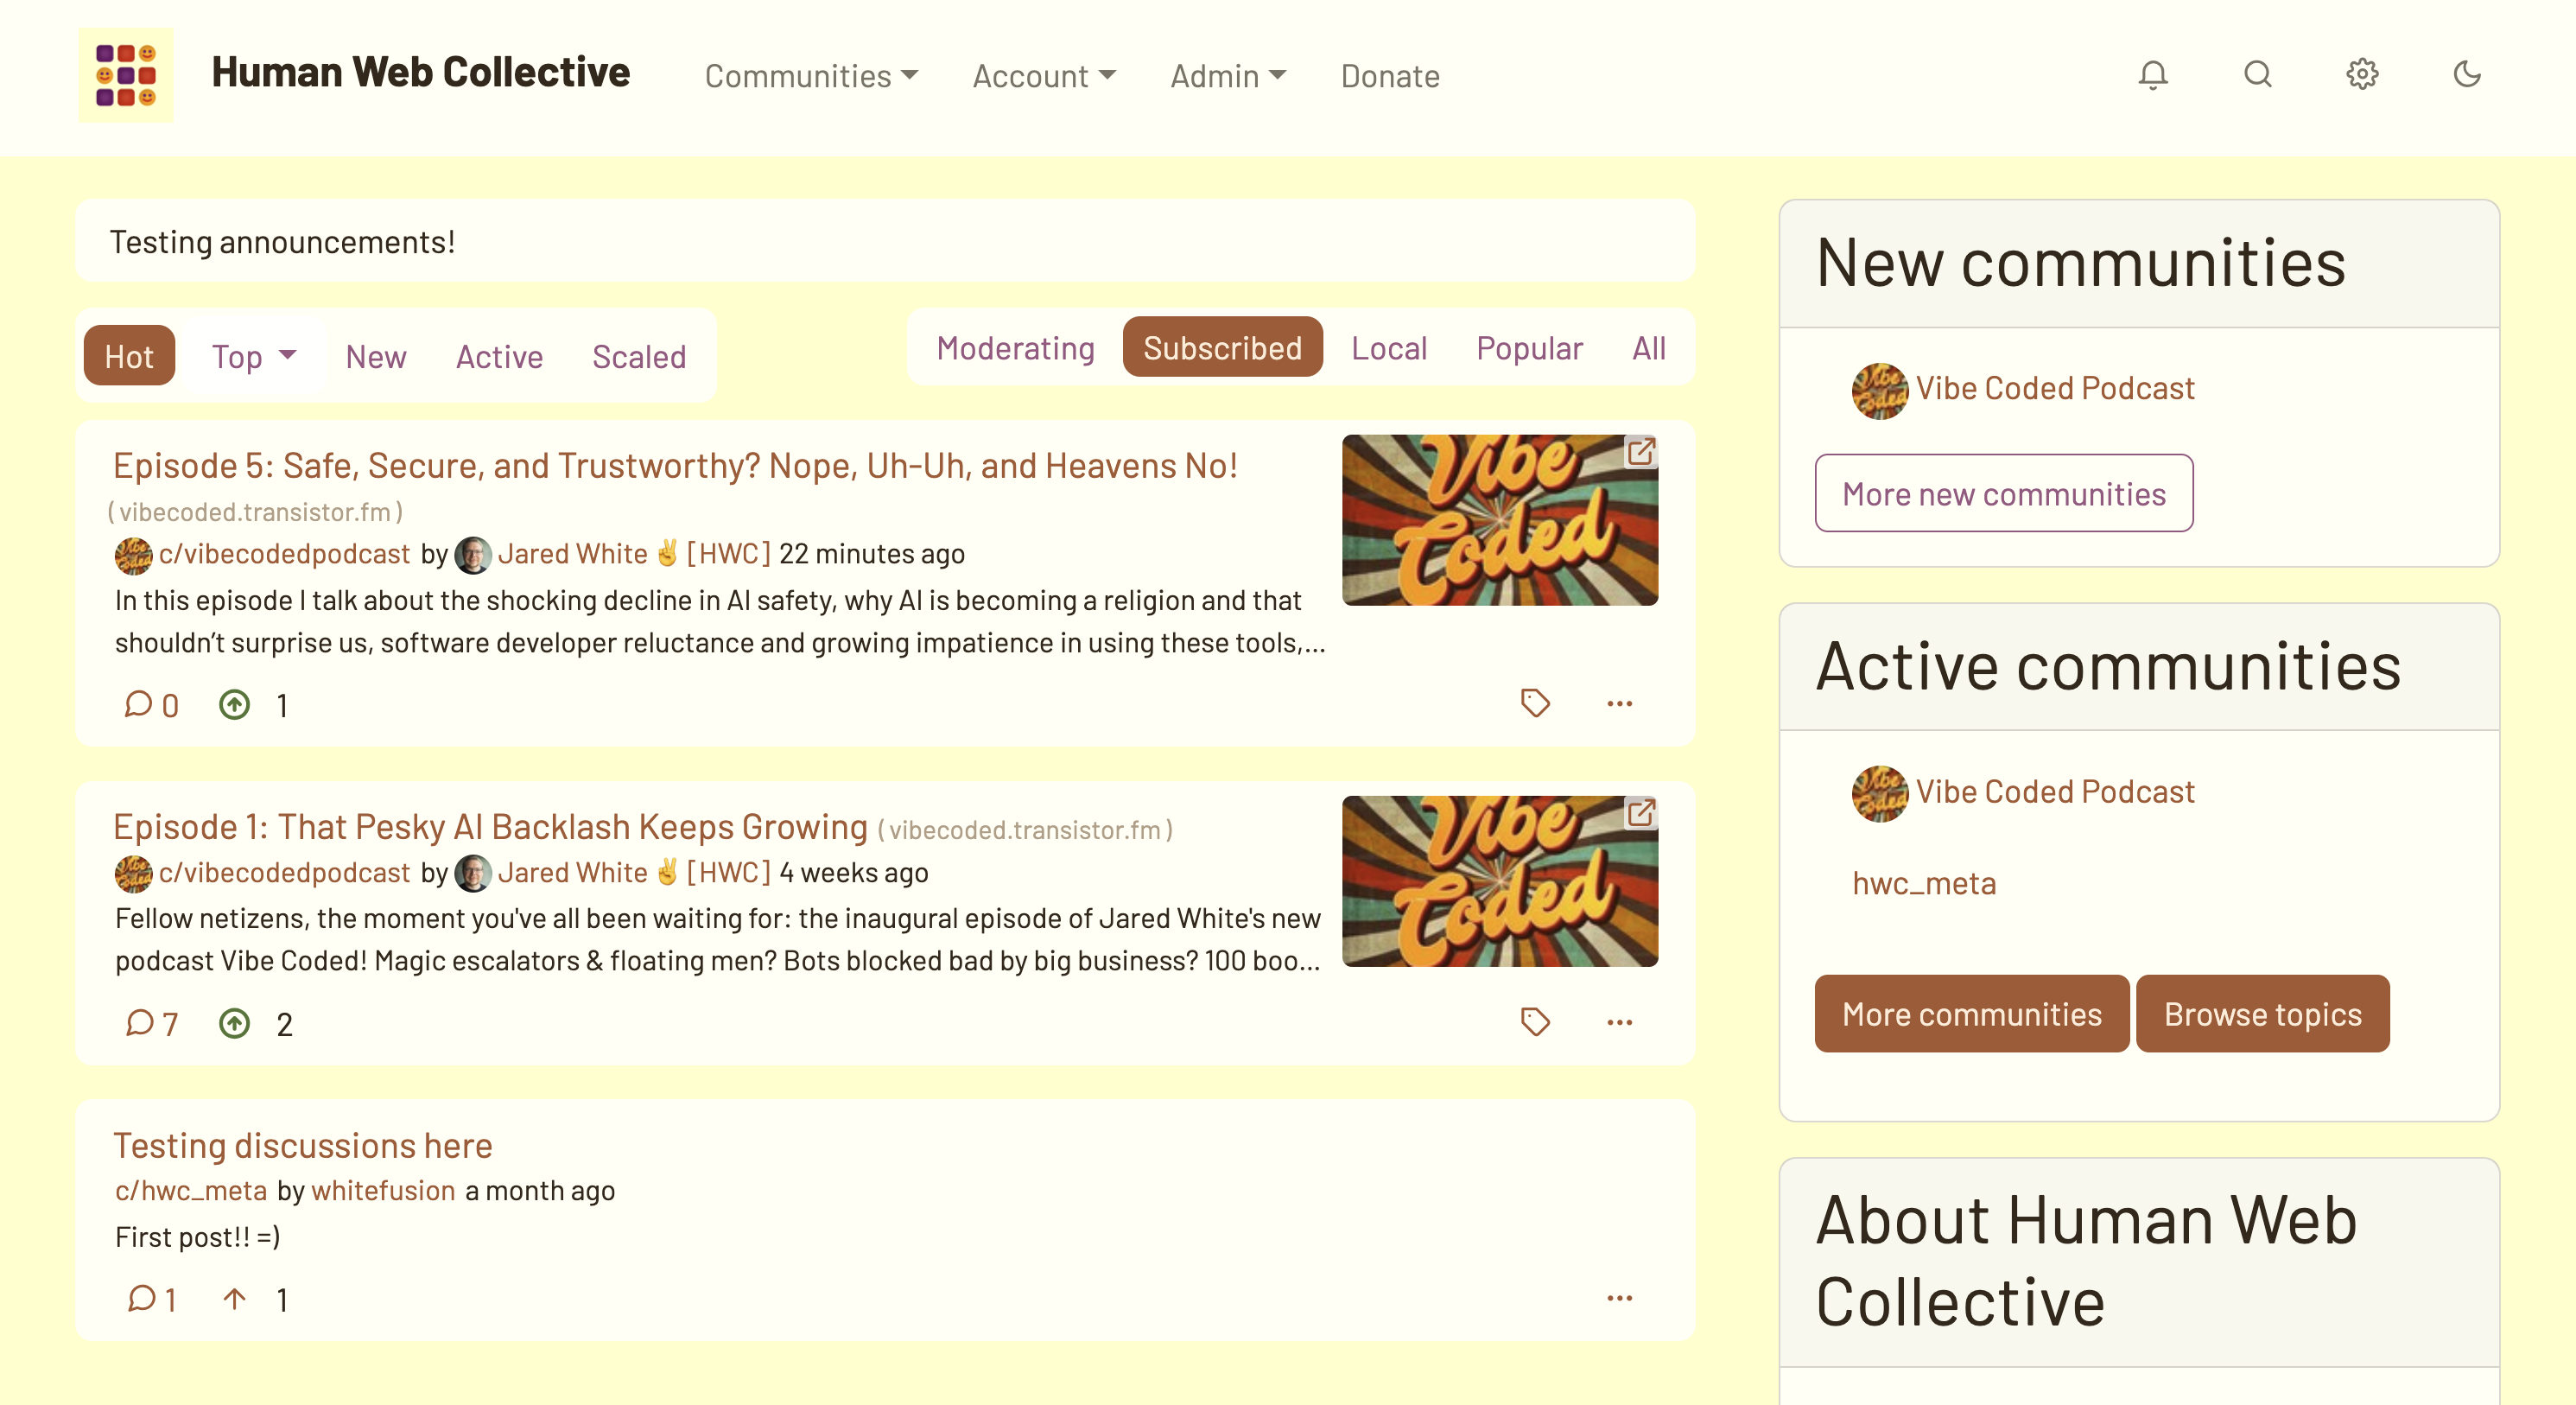Viewport: 2576px width, 1405px height.
Task: Click the More new communities button
Action: point(2003,494)
